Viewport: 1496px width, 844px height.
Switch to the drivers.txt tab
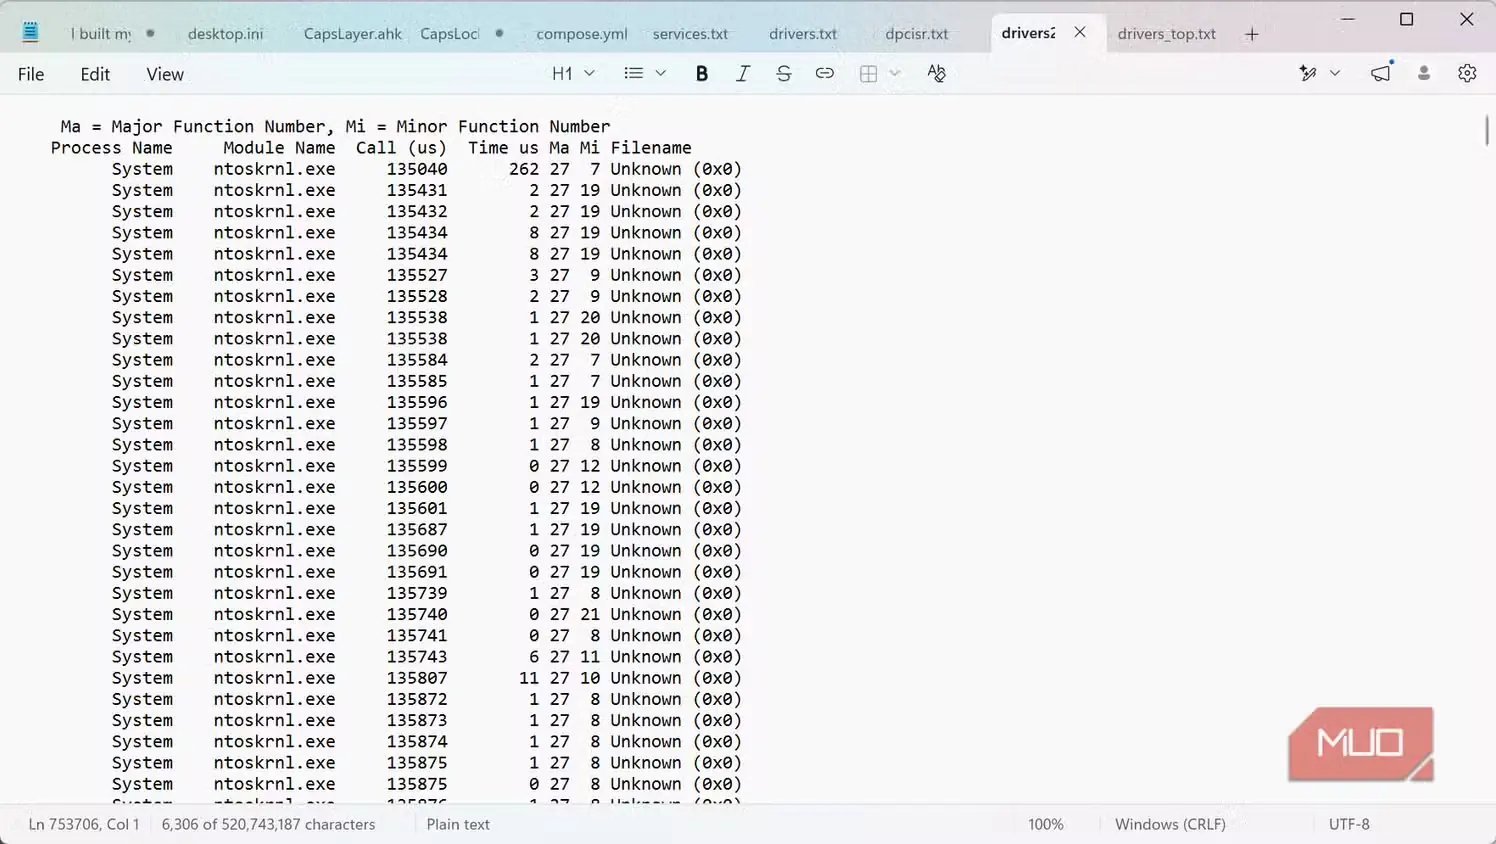(x=803, y=34)
